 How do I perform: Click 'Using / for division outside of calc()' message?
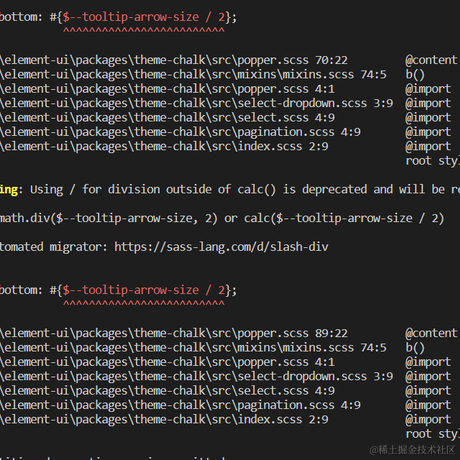click(153, 190)
